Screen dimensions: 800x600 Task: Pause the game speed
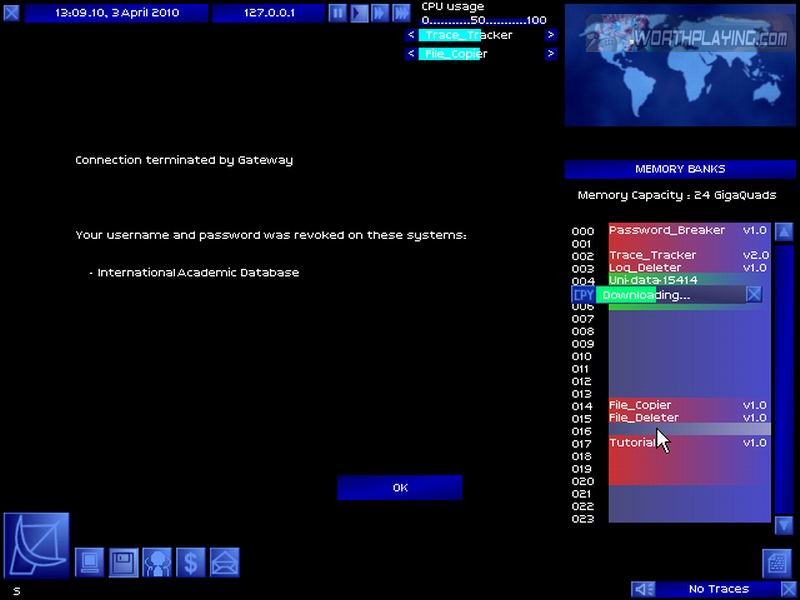[338, 13]
